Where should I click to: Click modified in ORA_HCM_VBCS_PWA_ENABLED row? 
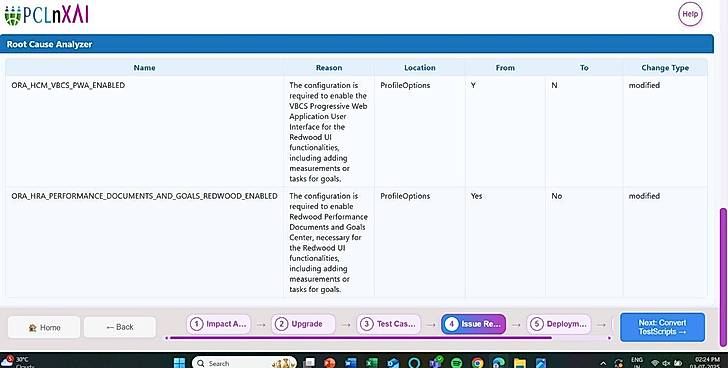click(x=644, y=85)
